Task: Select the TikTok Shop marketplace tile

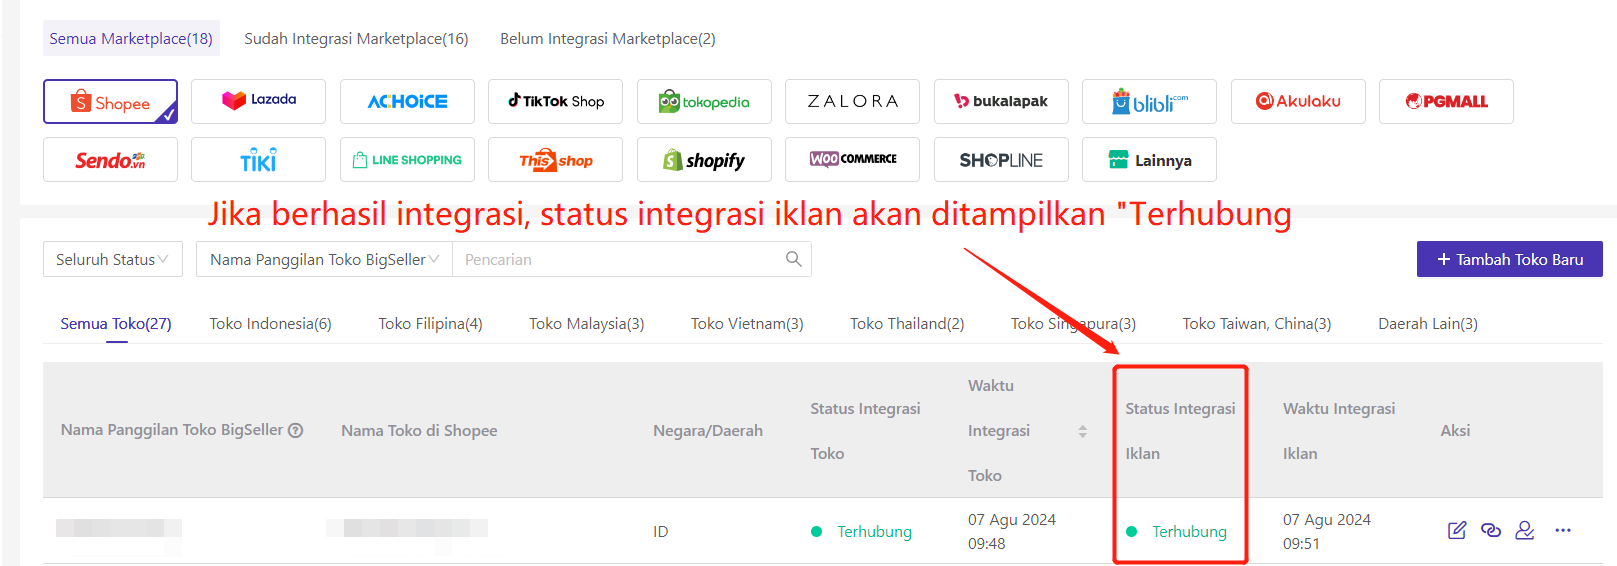Action: pyautogui.click(x=555, y=102)
